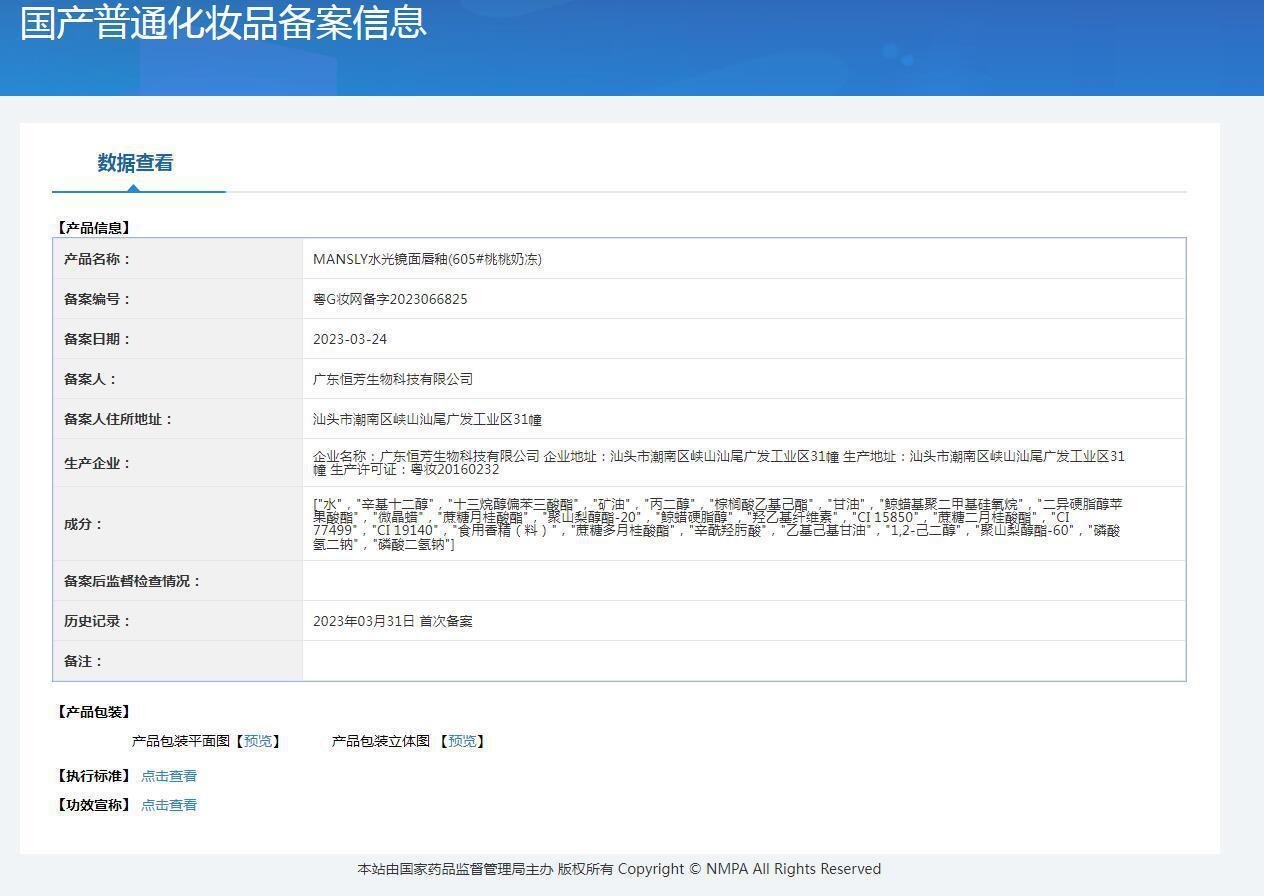Click the 历史记录 row label
The height and width of the screenshot is (896, 1264).
(97, 621)
